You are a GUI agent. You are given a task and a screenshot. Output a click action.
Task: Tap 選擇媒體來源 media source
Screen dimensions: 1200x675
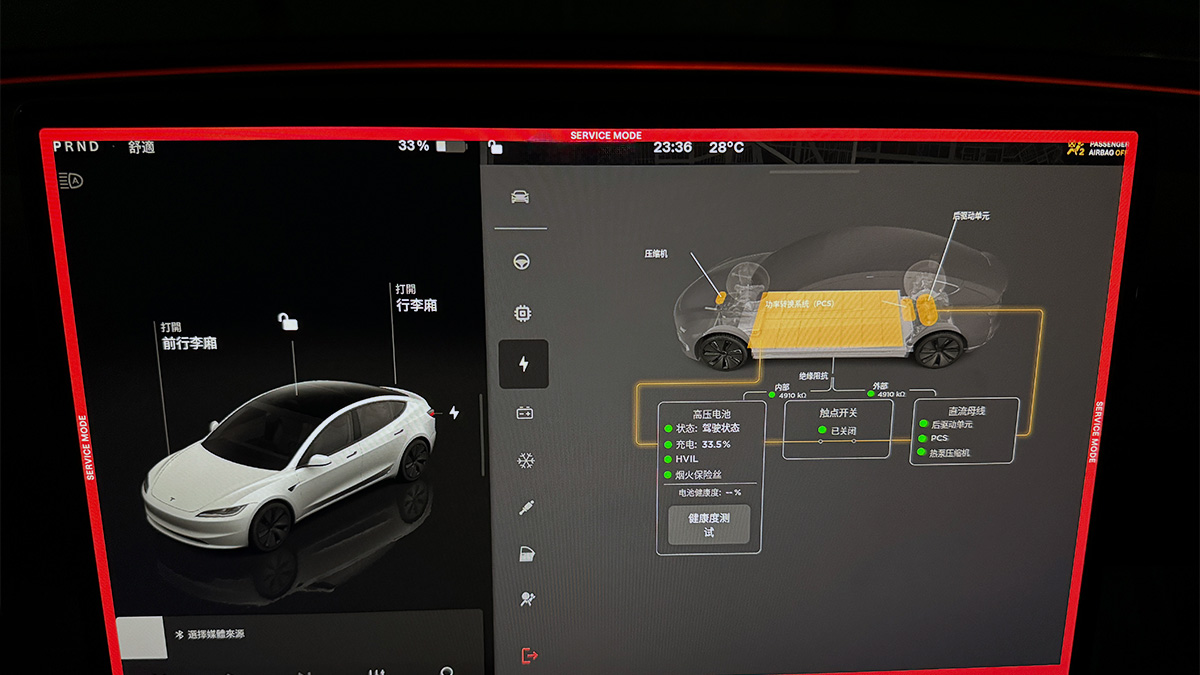point(216,634)
